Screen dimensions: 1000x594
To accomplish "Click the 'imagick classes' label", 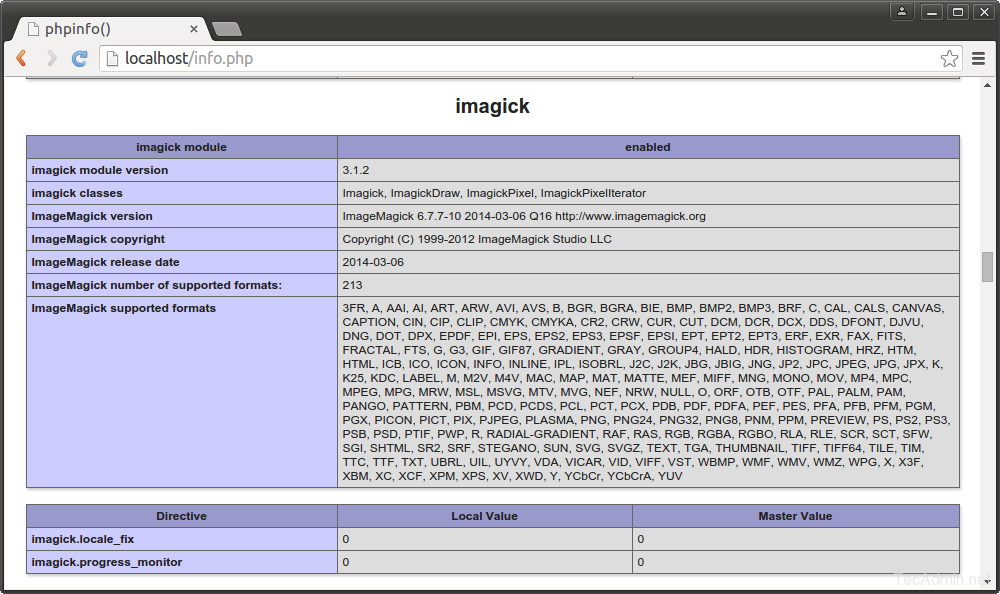I will click(77, 193).
